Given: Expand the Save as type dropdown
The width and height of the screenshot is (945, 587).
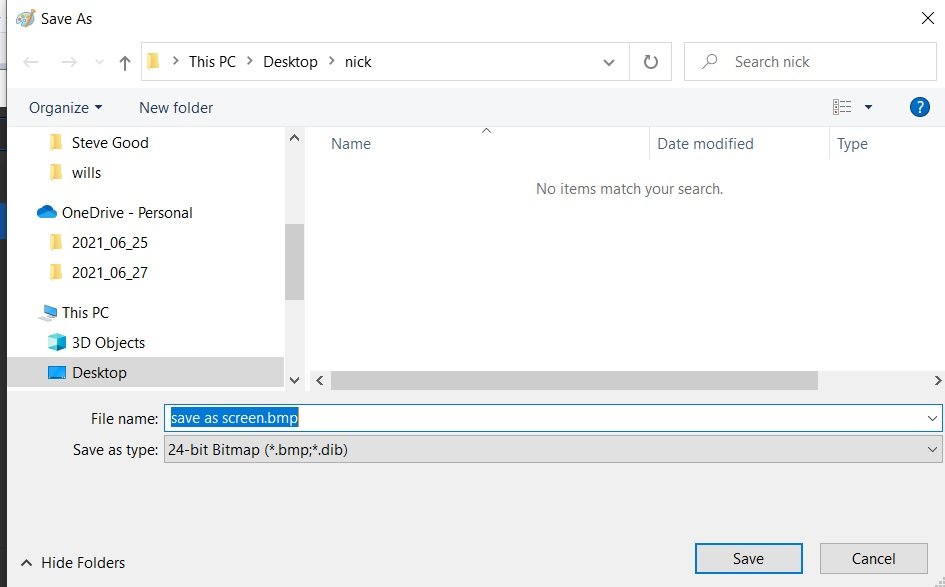Looking at the screenshot, I should (x=932, y=450).
